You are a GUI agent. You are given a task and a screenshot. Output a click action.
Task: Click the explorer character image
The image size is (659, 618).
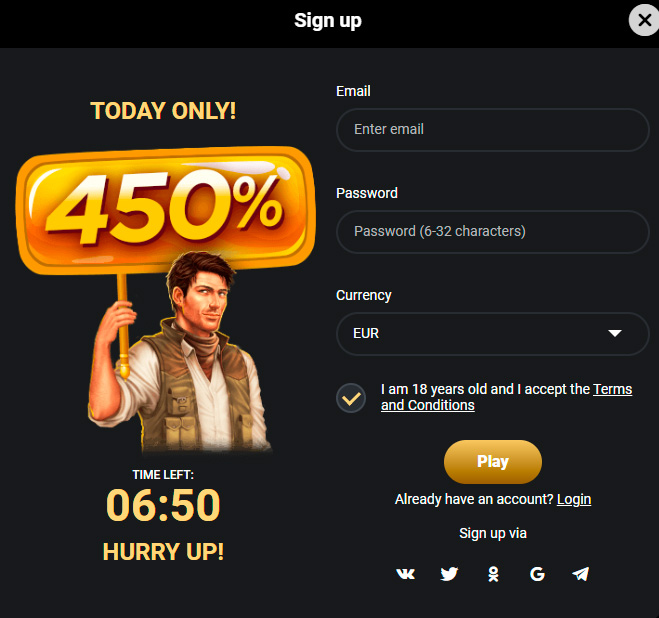(x=179, y=353)
